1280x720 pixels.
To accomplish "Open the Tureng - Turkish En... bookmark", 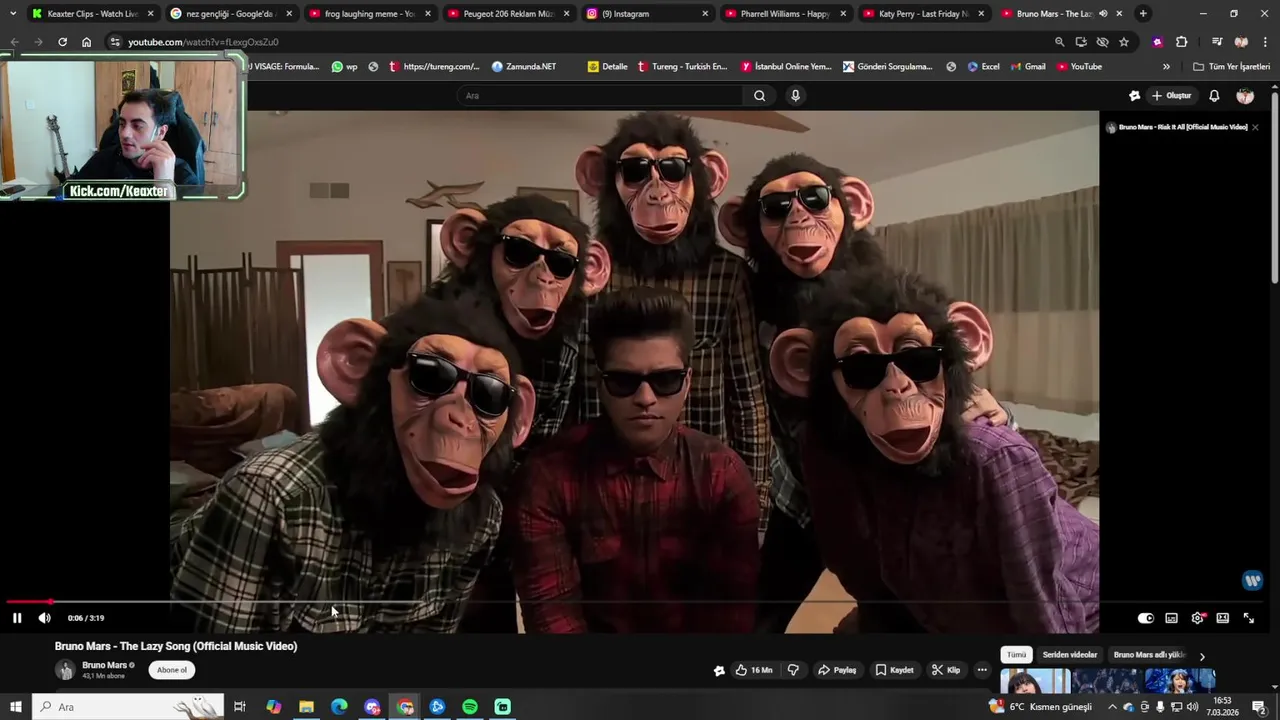I will click(x=682, y=67).
